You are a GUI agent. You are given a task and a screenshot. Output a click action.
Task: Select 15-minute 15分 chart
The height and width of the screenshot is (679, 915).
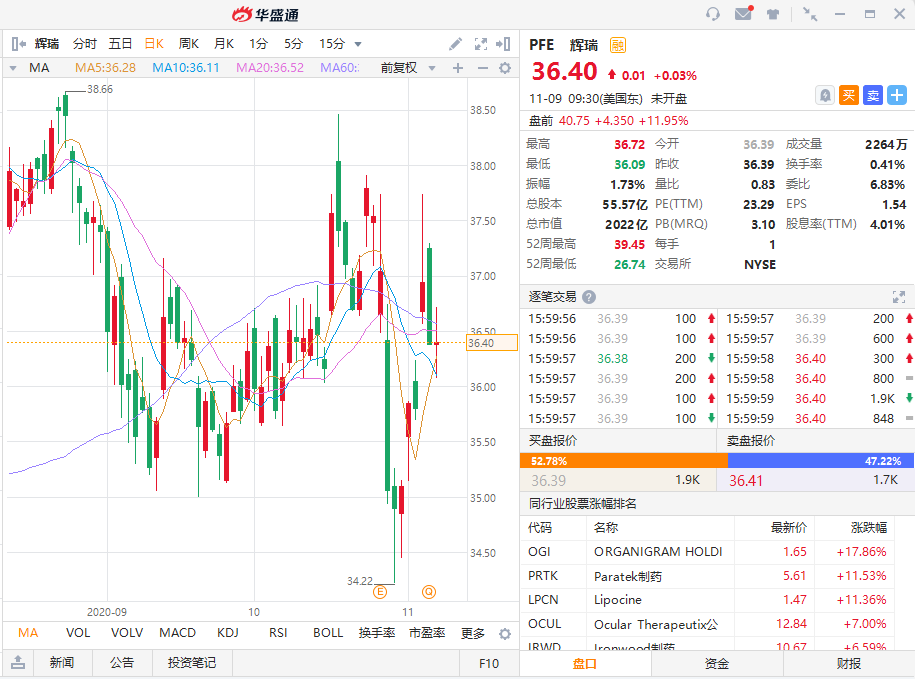pyautogui.click(x=331, y=44)
